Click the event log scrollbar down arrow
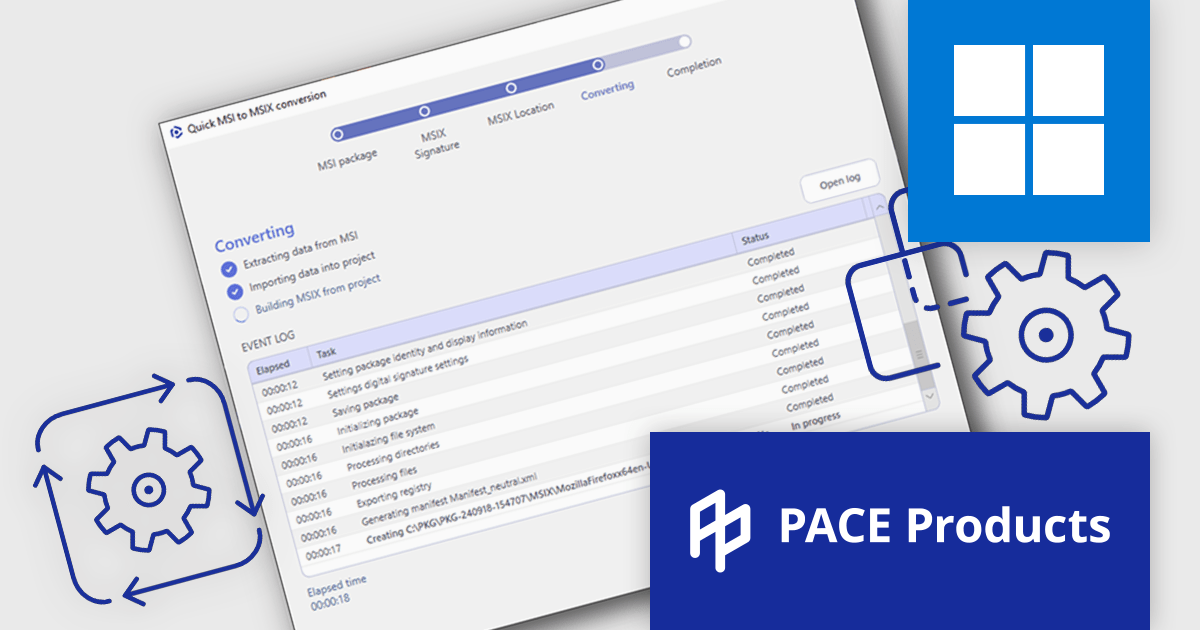This screenshot has height=630, width=1200. click(932, 396)
